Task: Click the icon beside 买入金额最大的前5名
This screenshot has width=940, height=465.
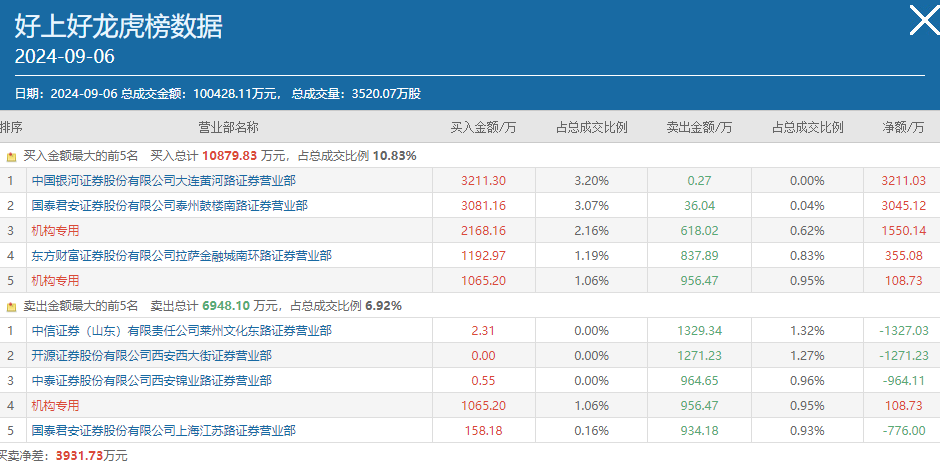Action: [x=11, y=157]
